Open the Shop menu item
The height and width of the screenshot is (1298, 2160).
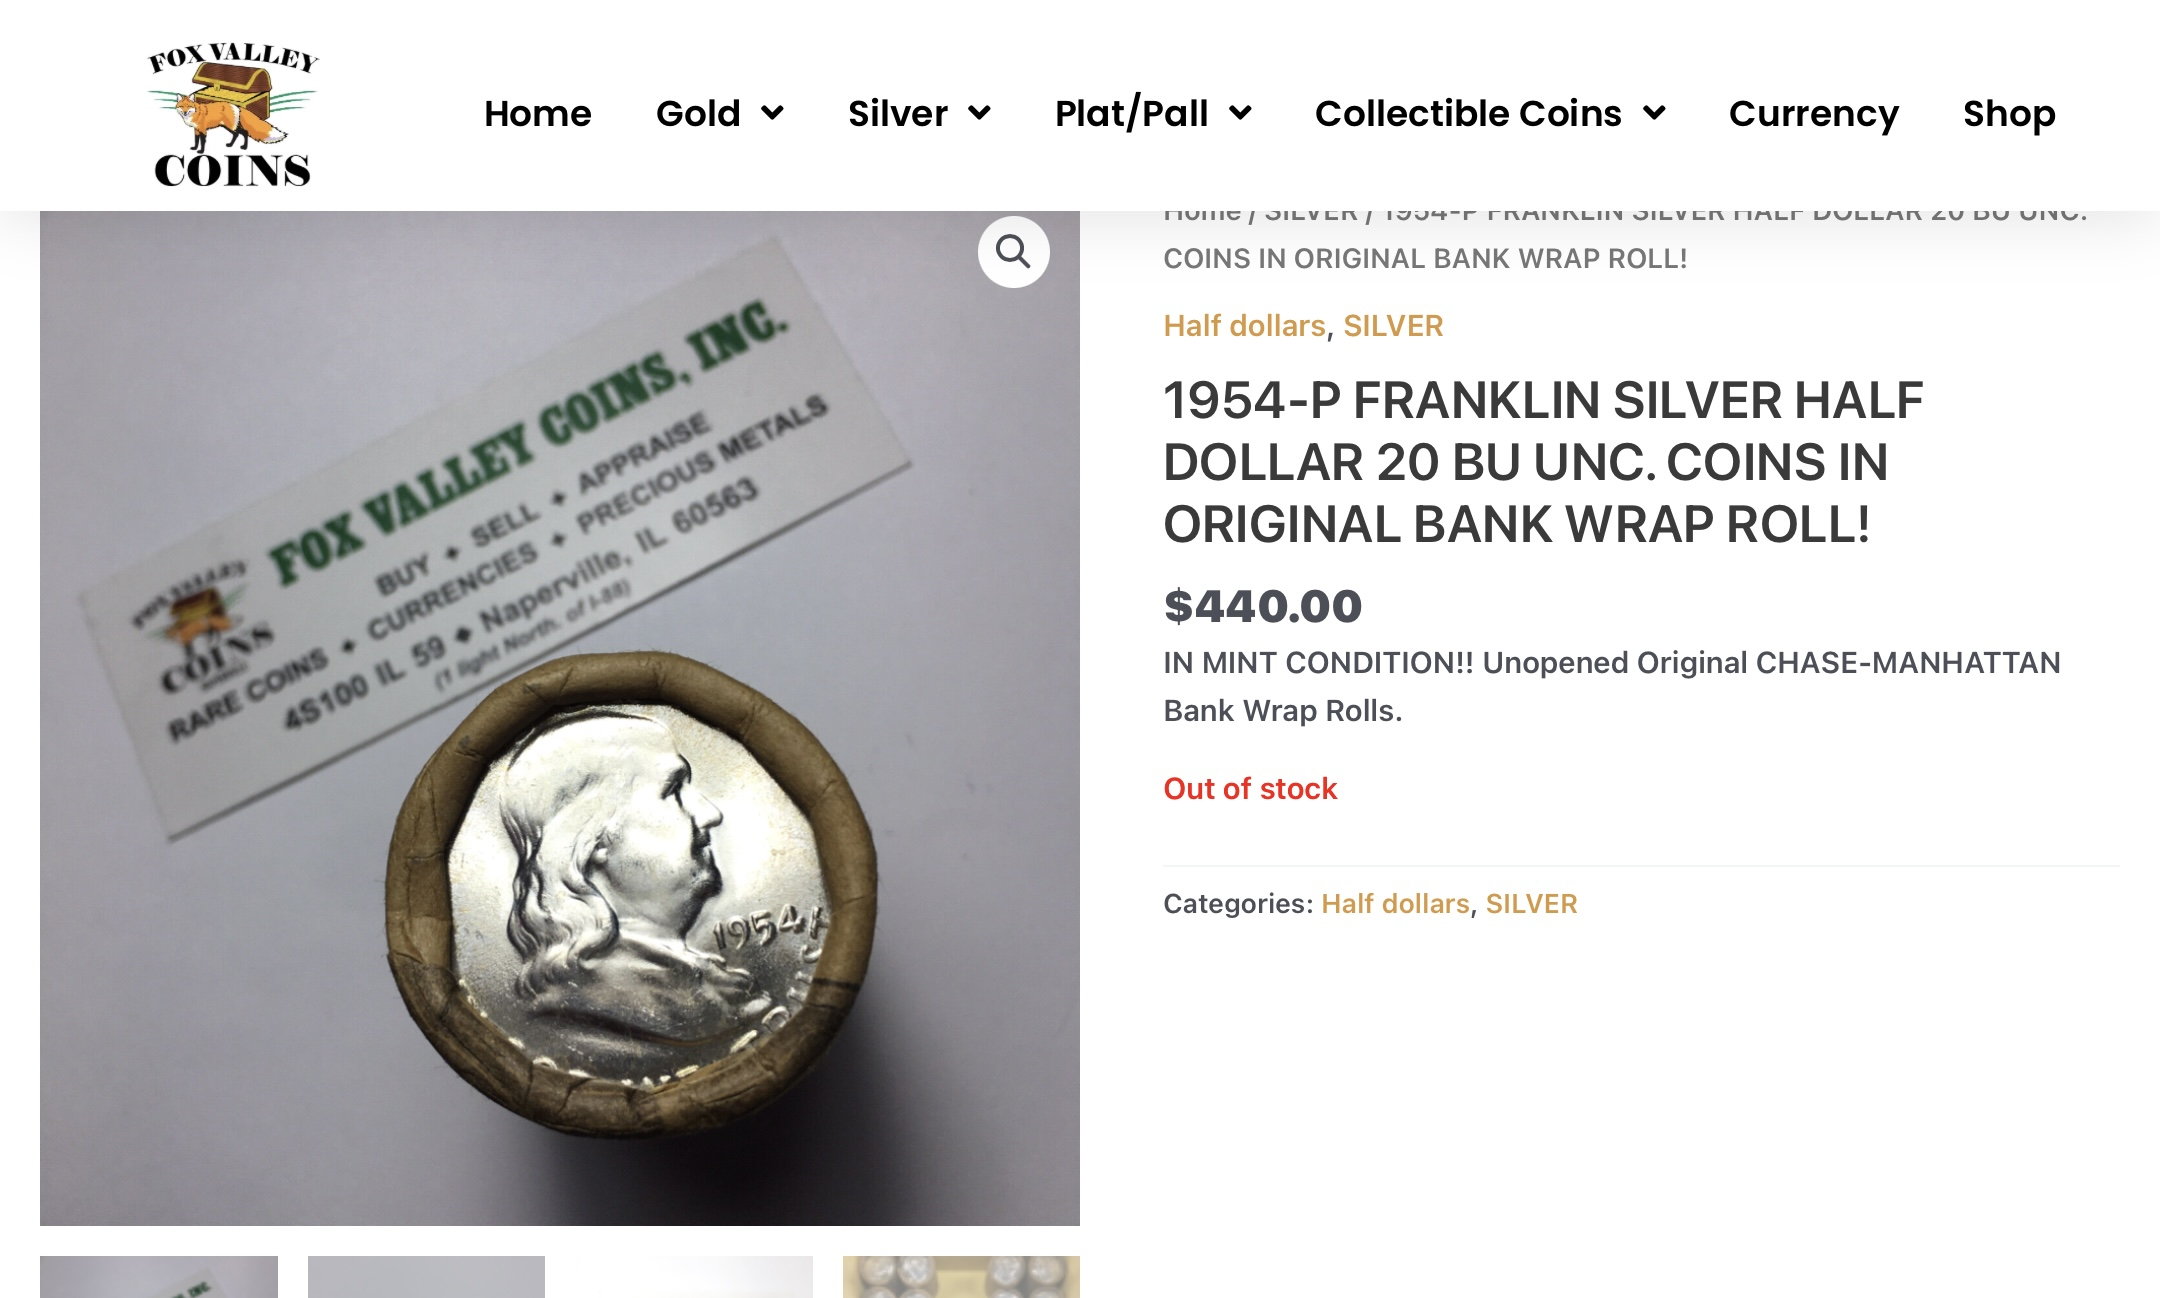(2009, 113)
